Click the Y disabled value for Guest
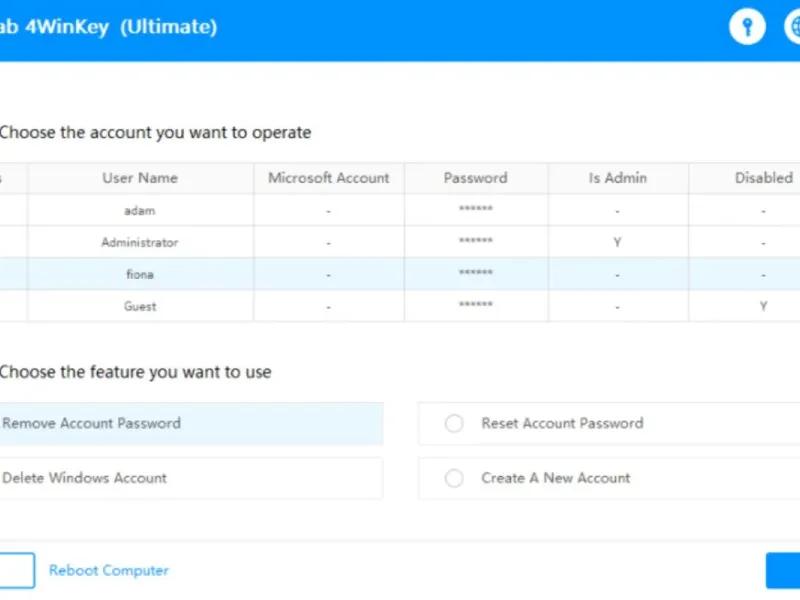800x600 pixels. pos(763,306)
